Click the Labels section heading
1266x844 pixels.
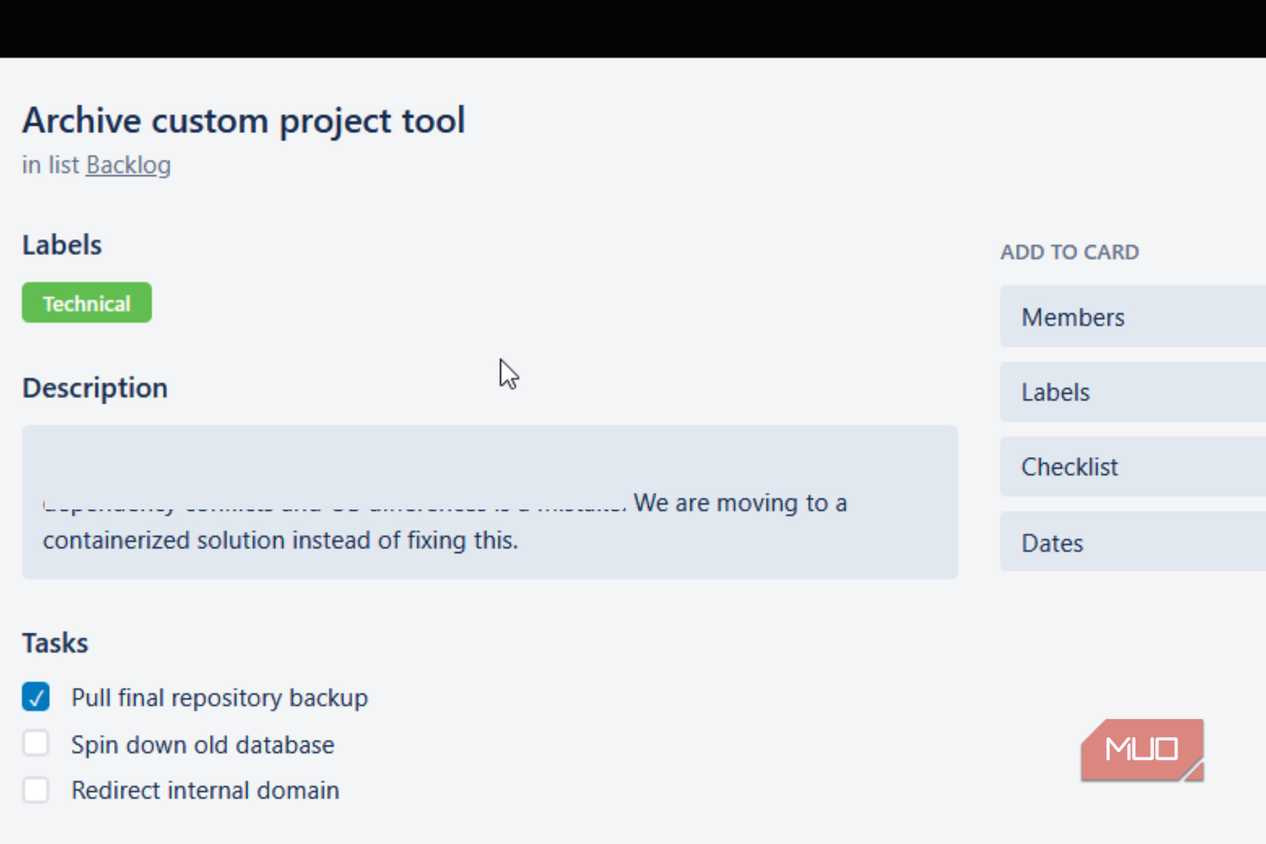pos(62,245)
